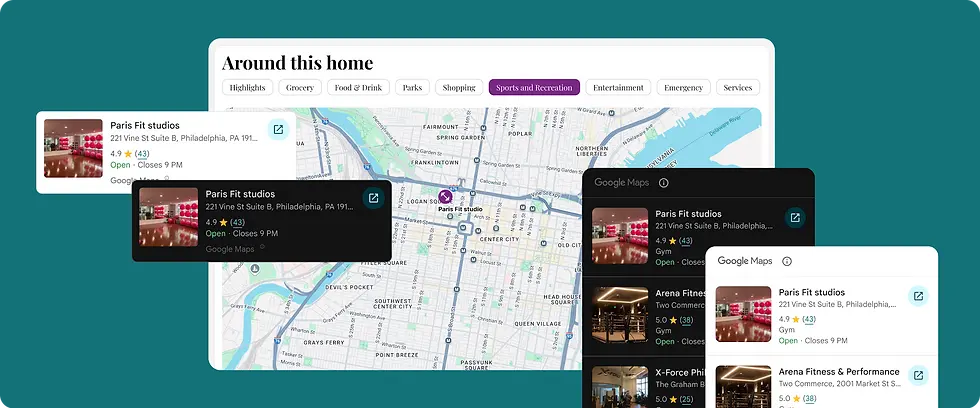
Task: Open (43) reviews link in white list panel
Action: pyautogui.click(x=809, y=319)
